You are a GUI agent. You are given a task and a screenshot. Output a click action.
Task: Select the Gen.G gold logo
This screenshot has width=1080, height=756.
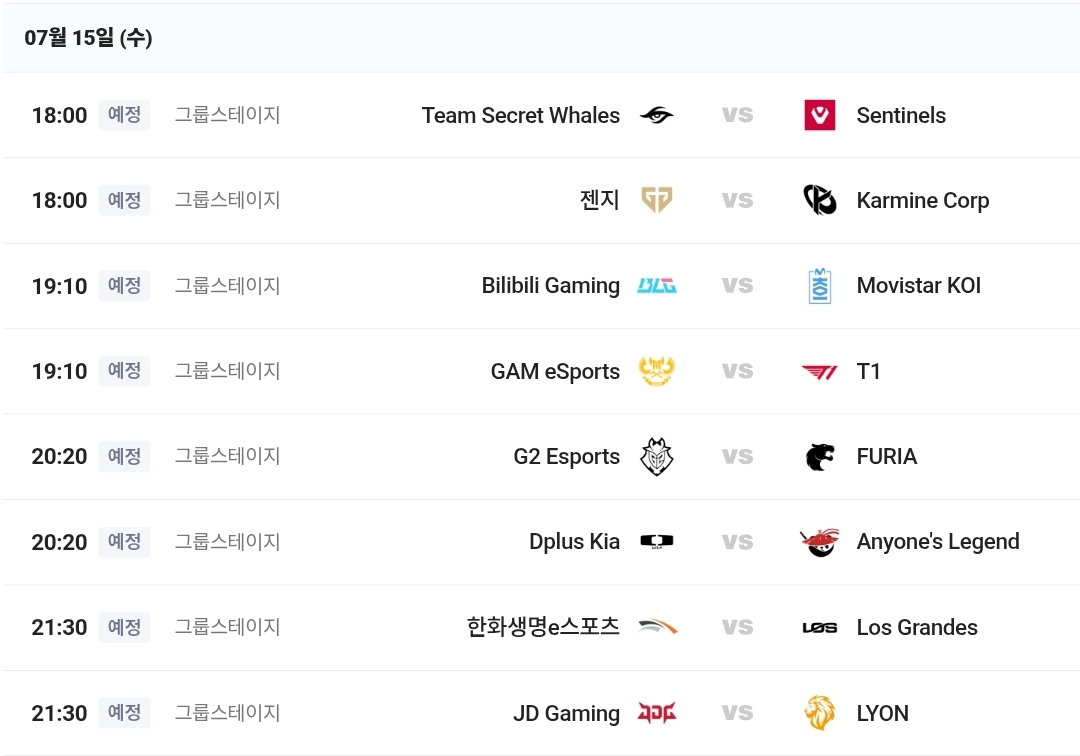tap(656, 200)
